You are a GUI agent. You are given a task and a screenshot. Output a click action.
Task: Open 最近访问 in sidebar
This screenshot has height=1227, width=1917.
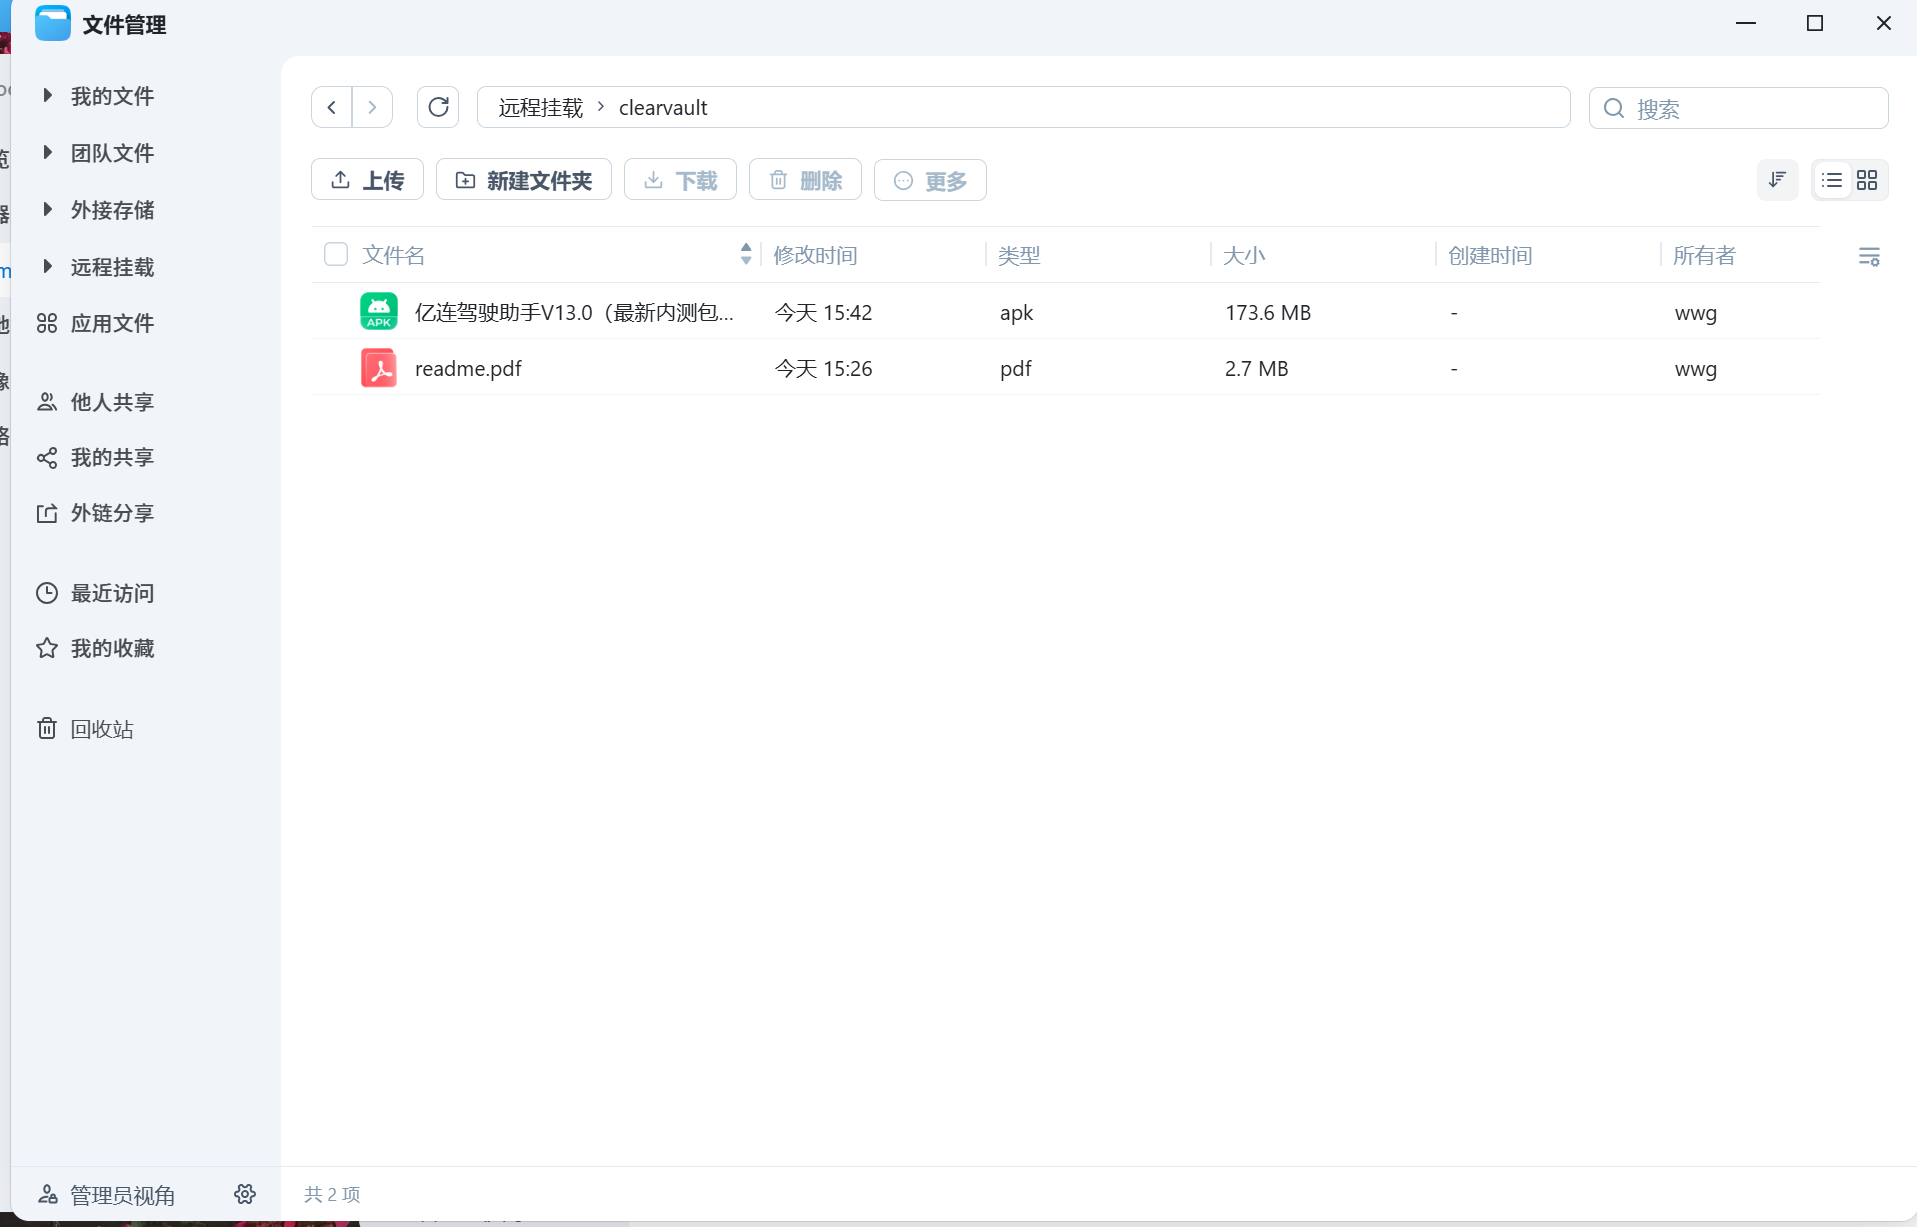point(96,593)
